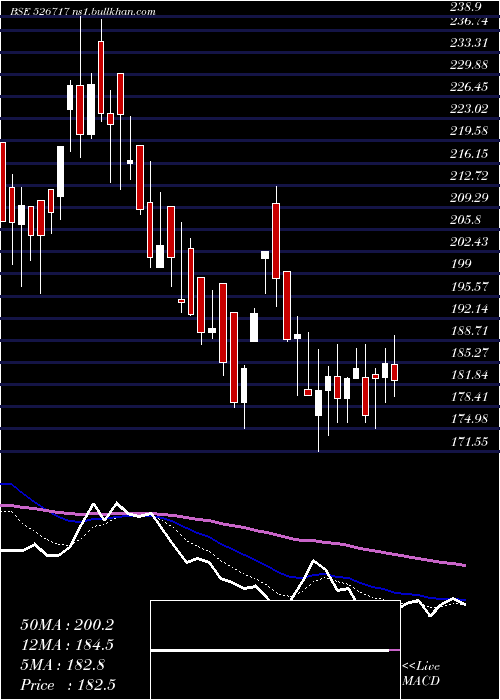Image resolution: width=500 pixels, height=700 pixels.
Task: Click the 209.29 price axis label
Action: pyautogui.click(x=468, y=198)
